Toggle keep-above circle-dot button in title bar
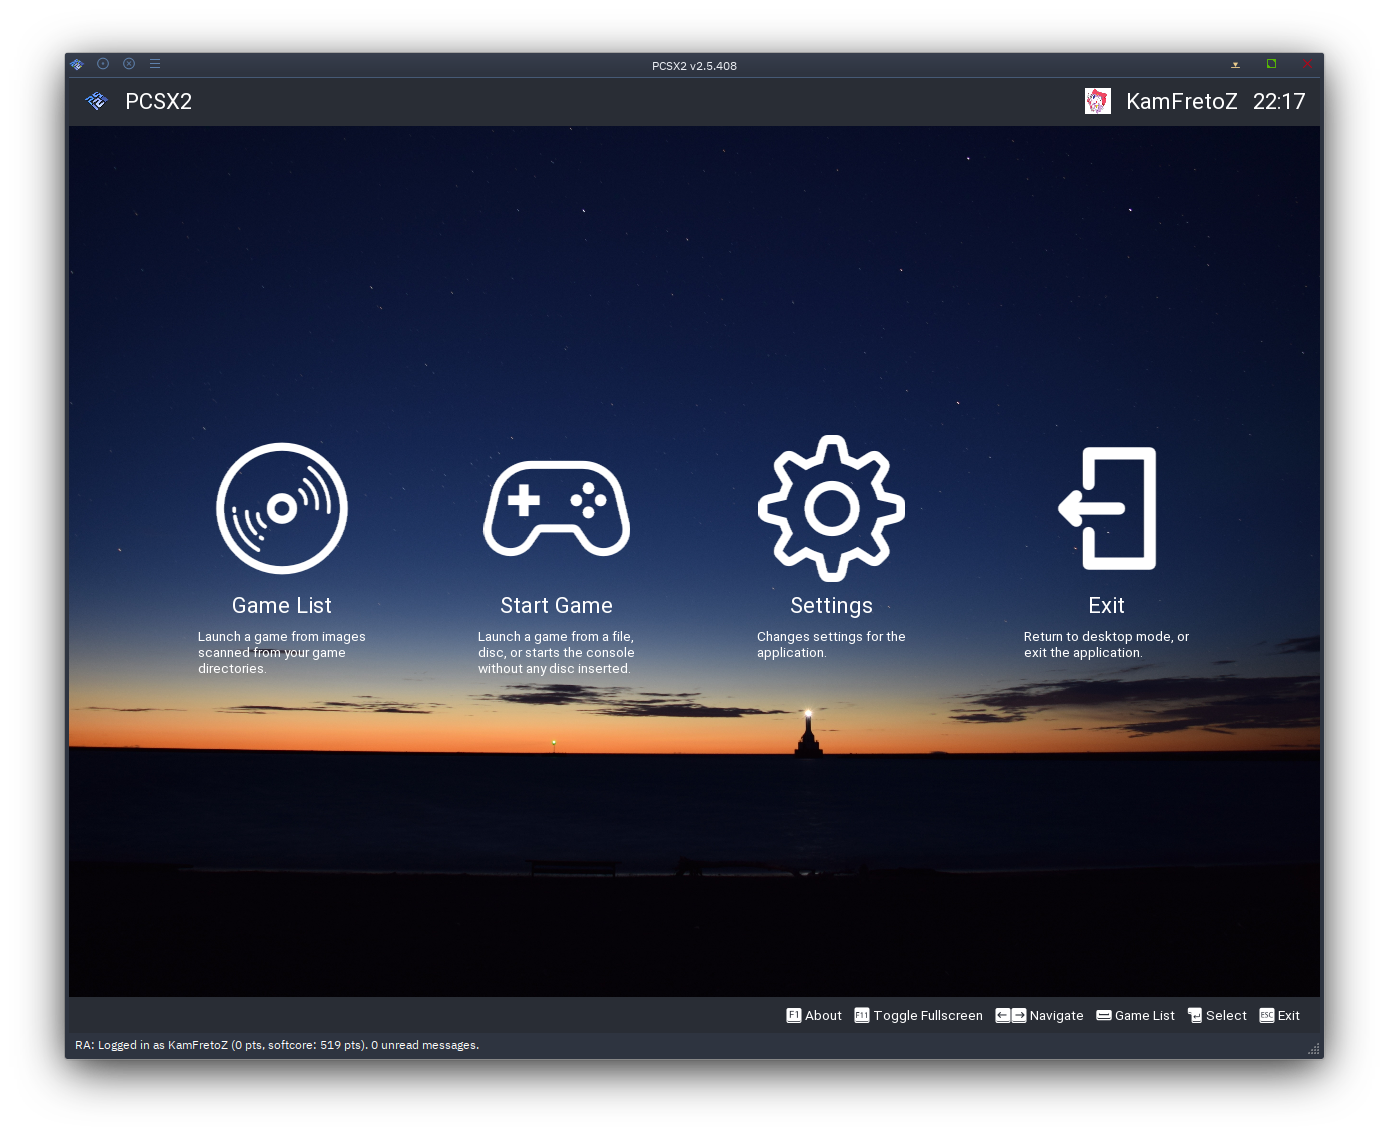 click(103, 64)
